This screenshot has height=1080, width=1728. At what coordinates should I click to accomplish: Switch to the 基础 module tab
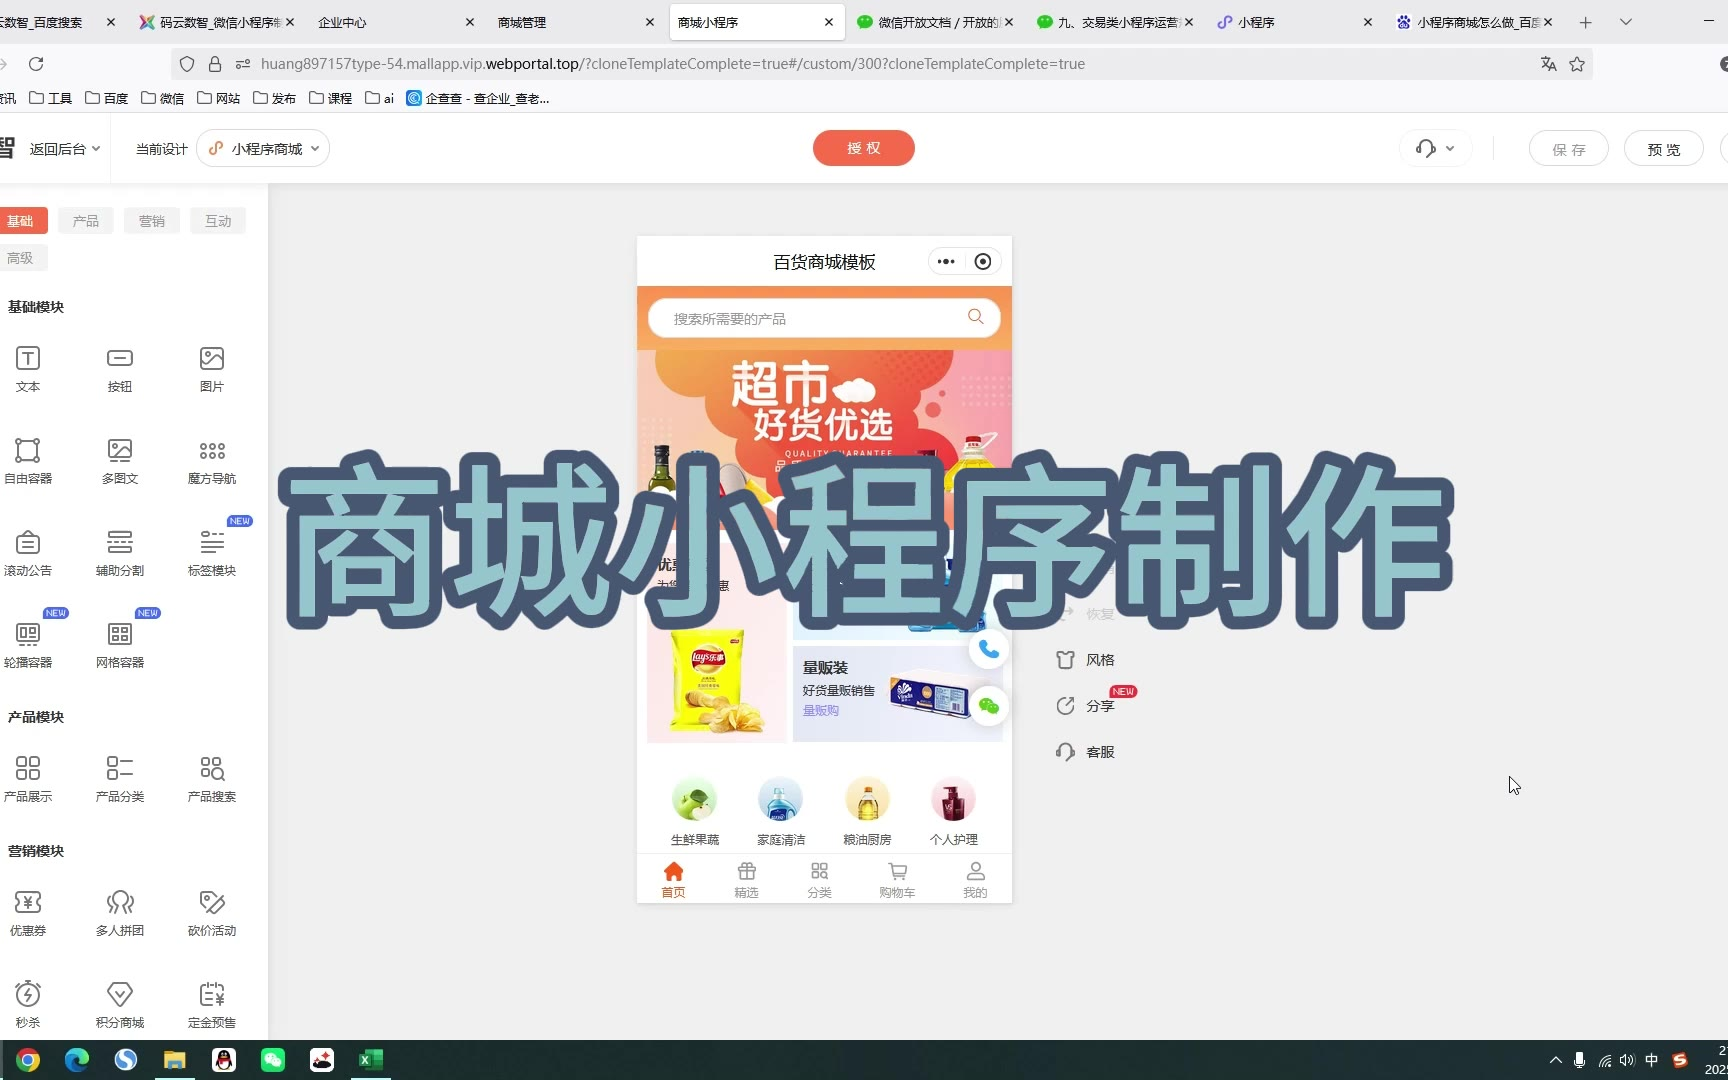click(x=21, y=221)
